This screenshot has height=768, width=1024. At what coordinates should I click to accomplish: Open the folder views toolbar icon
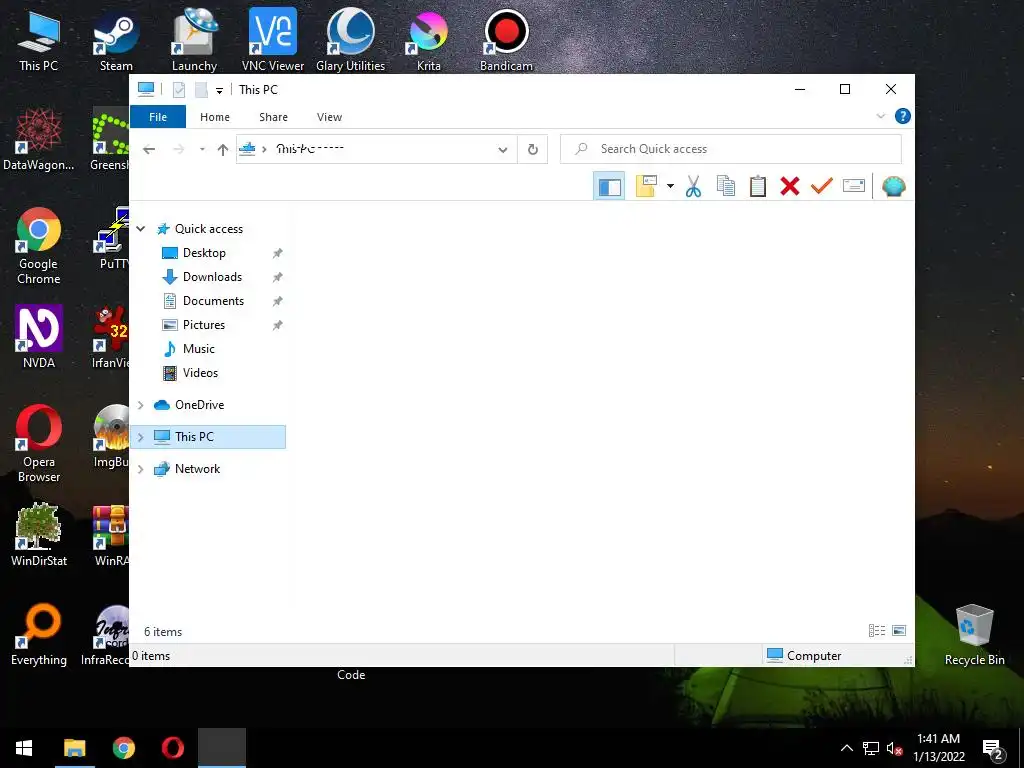click(646, 187)
